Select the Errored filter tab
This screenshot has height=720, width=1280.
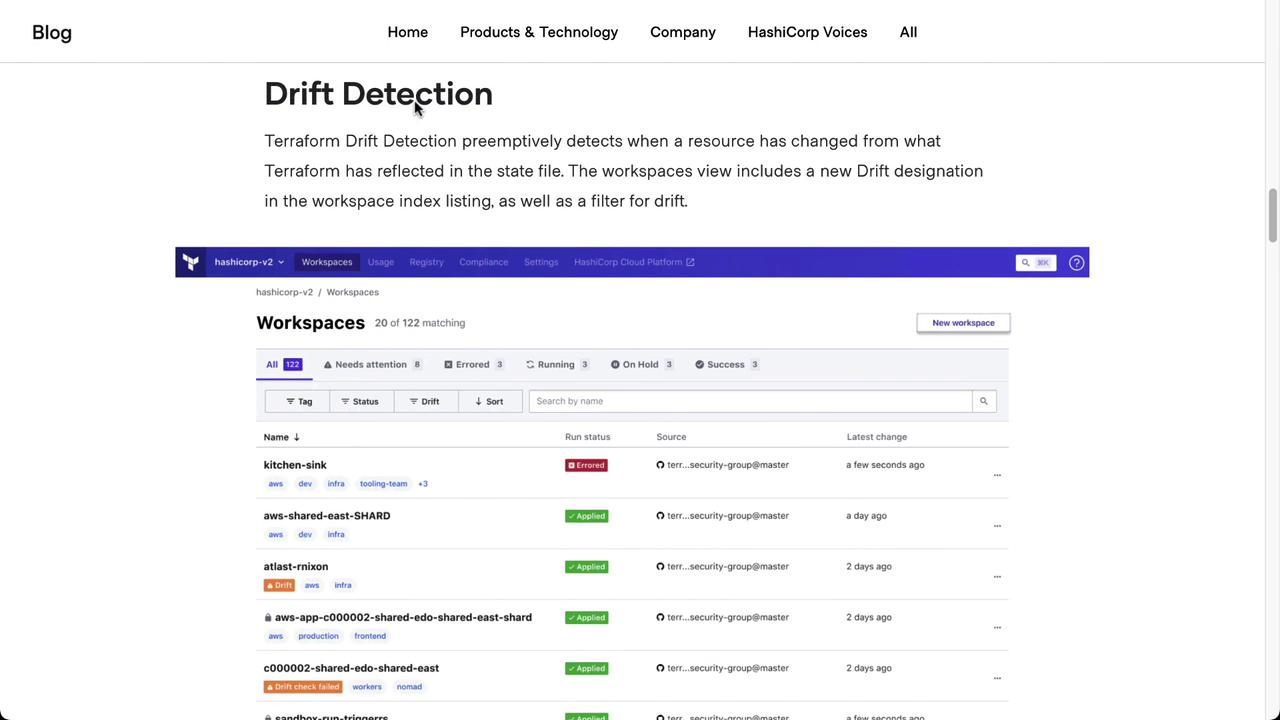coord(473,365)
